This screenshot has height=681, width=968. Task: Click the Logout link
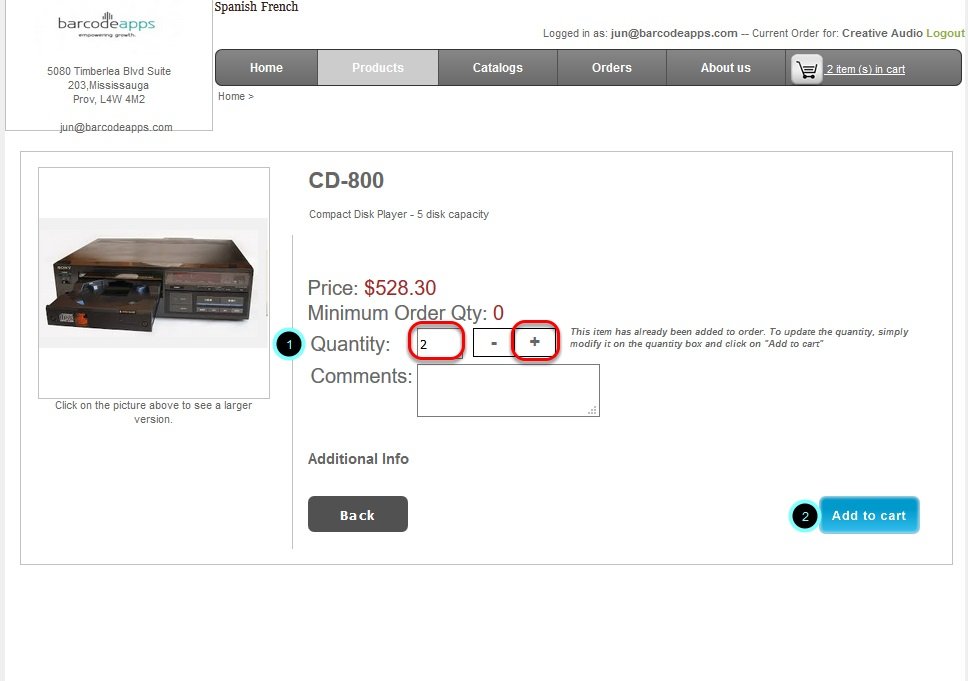[945, 33]
